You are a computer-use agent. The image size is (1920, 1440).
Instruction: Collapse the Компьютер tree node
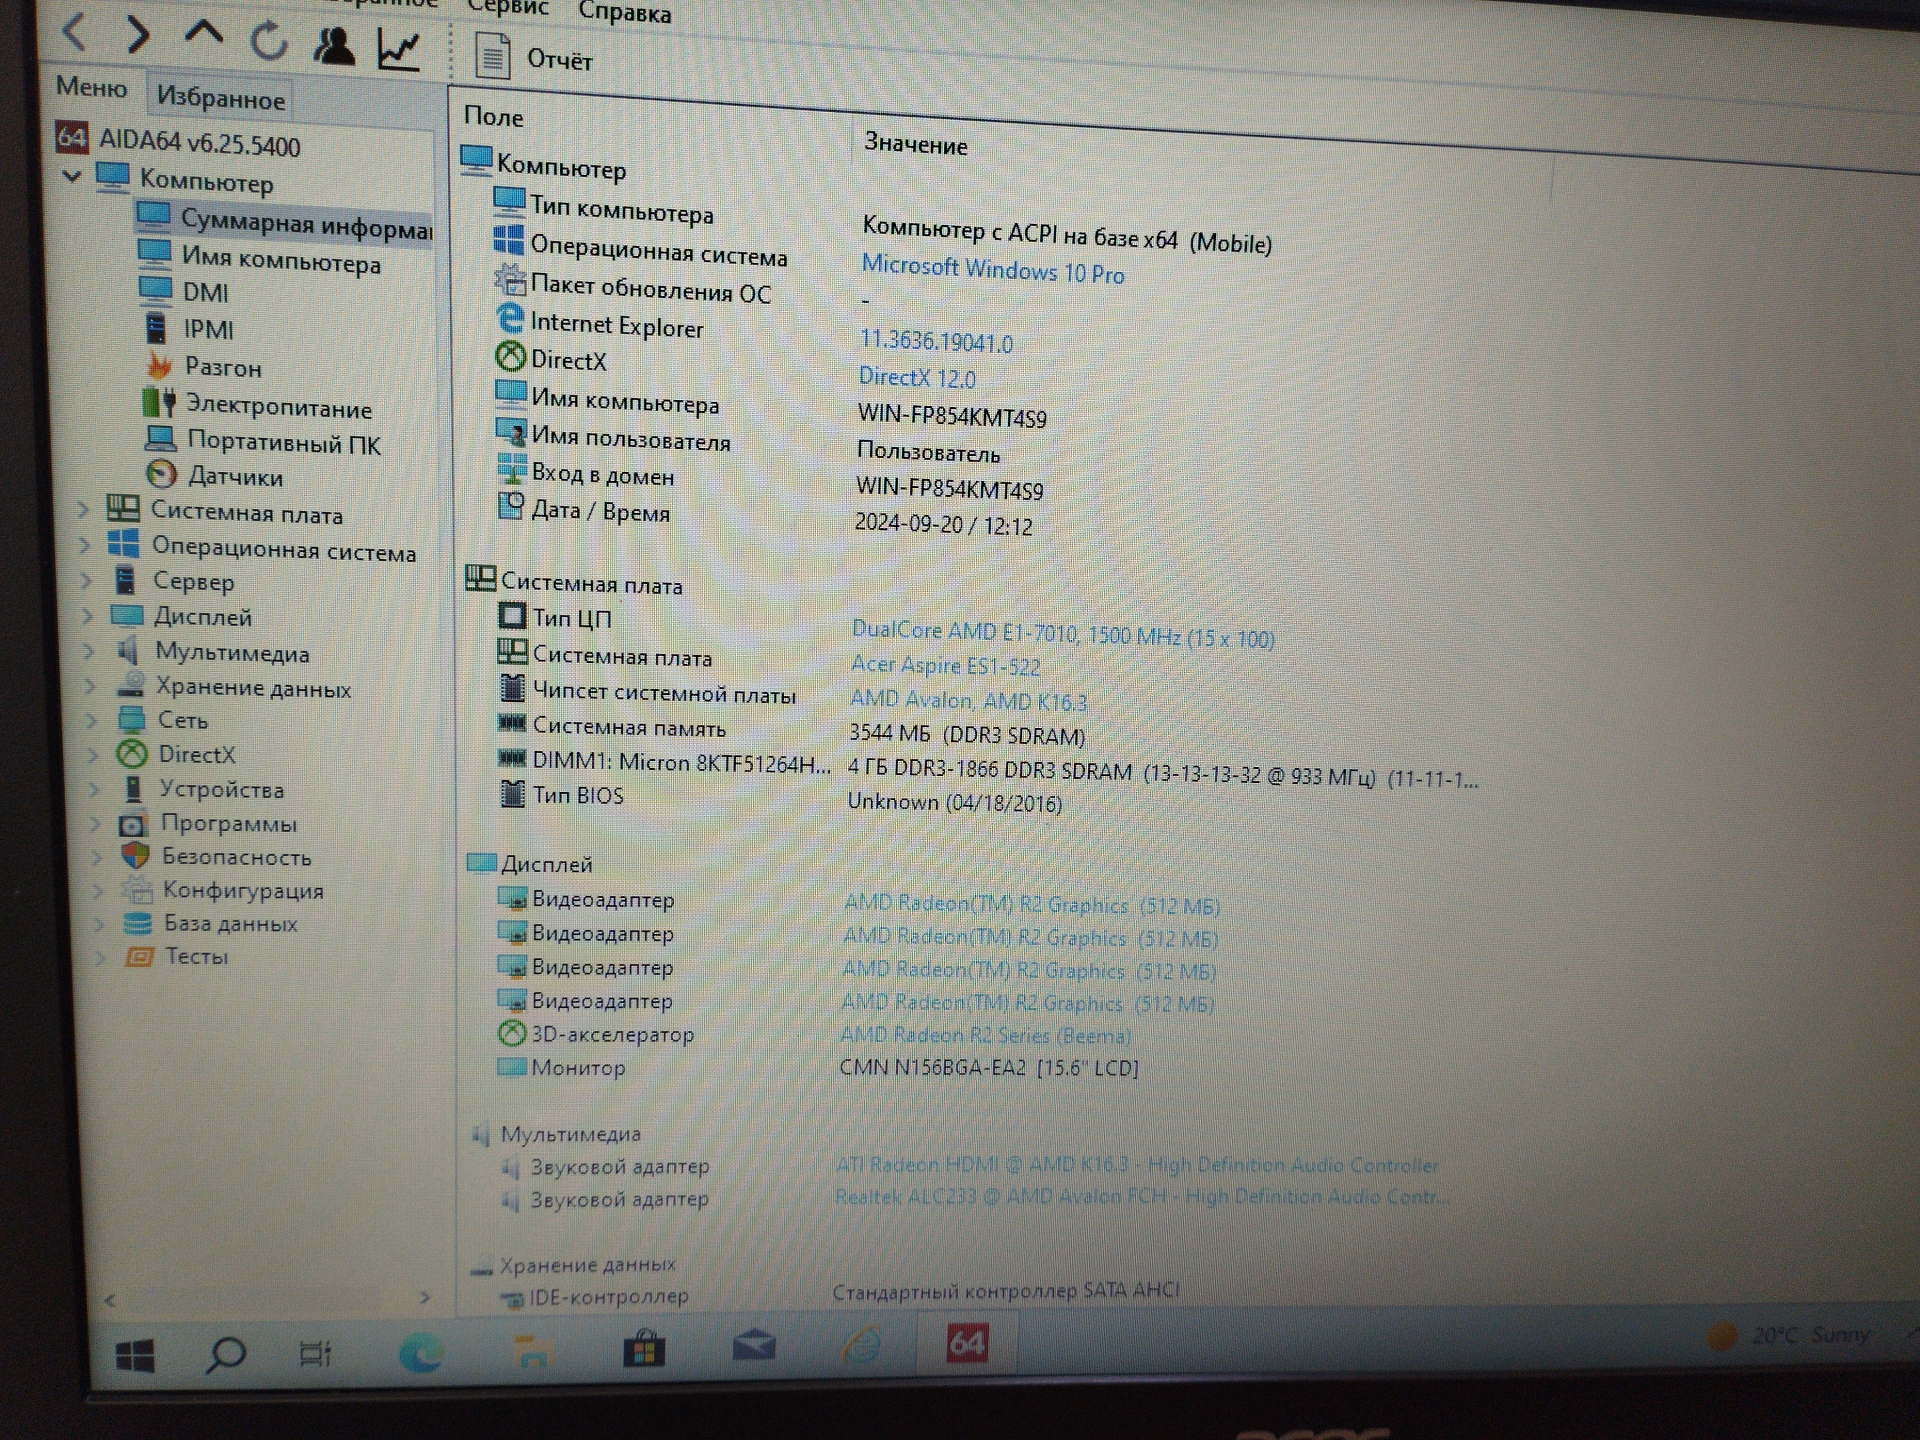point(72,177)
